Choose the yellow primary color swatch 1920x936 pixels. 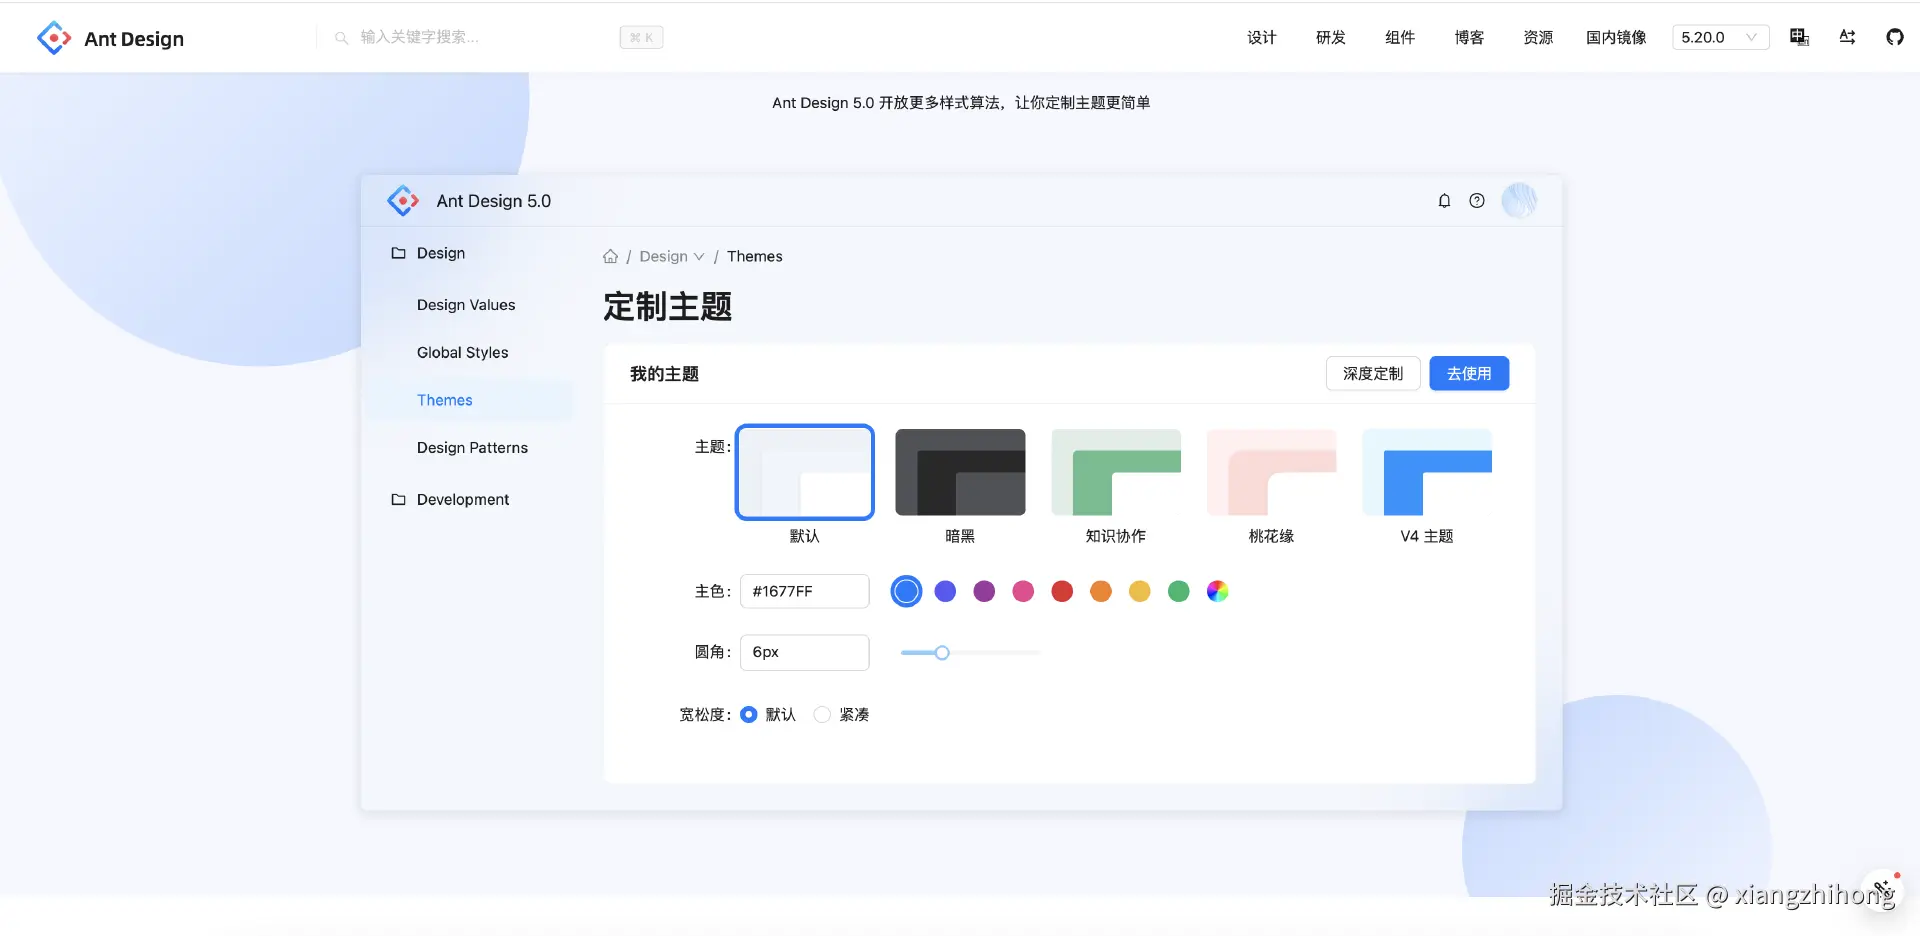tap(1140, 591)
